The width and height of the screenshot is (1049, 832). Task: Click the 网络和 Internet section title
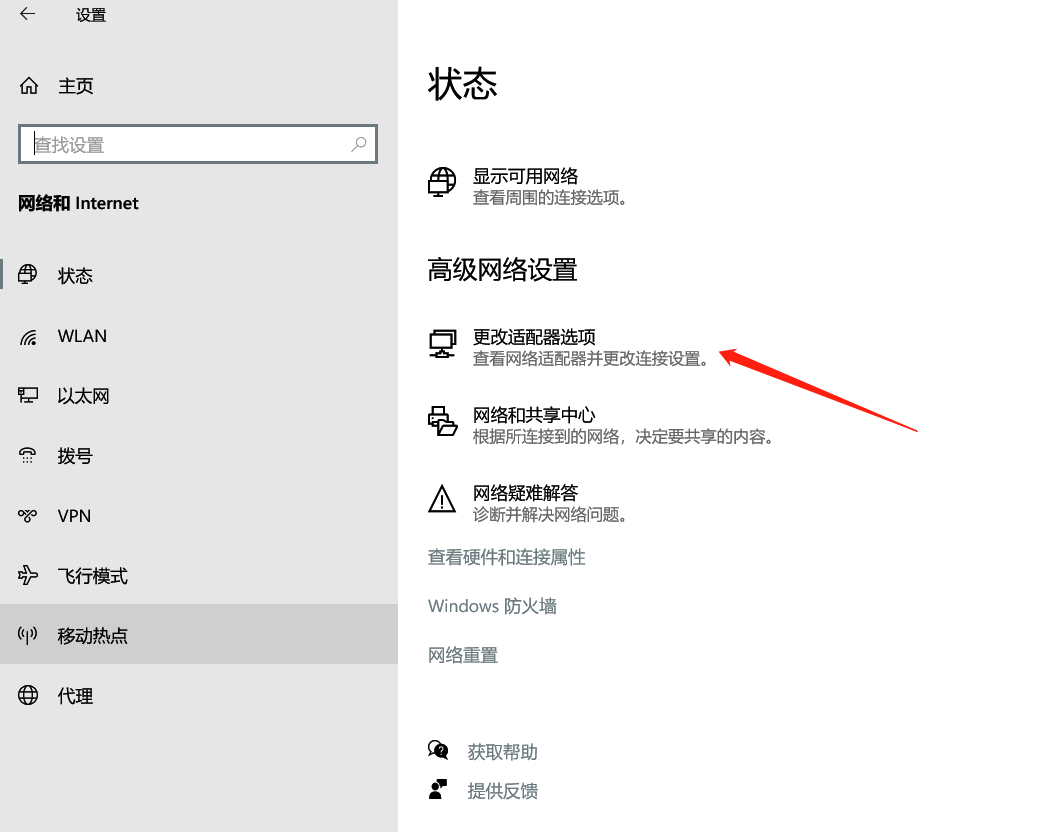pos(78,203)
